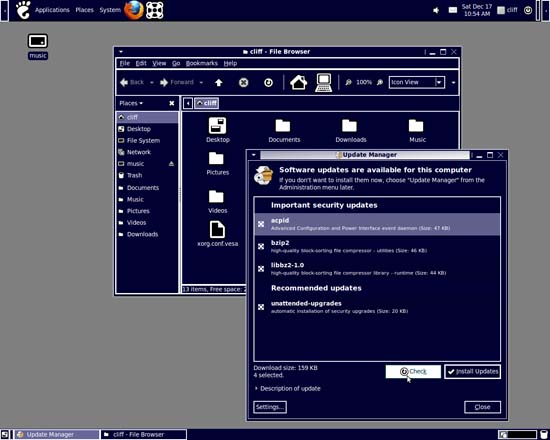Go up one folder in File Browser
This screenshot has height=440, width=550.
pos(219,82)
